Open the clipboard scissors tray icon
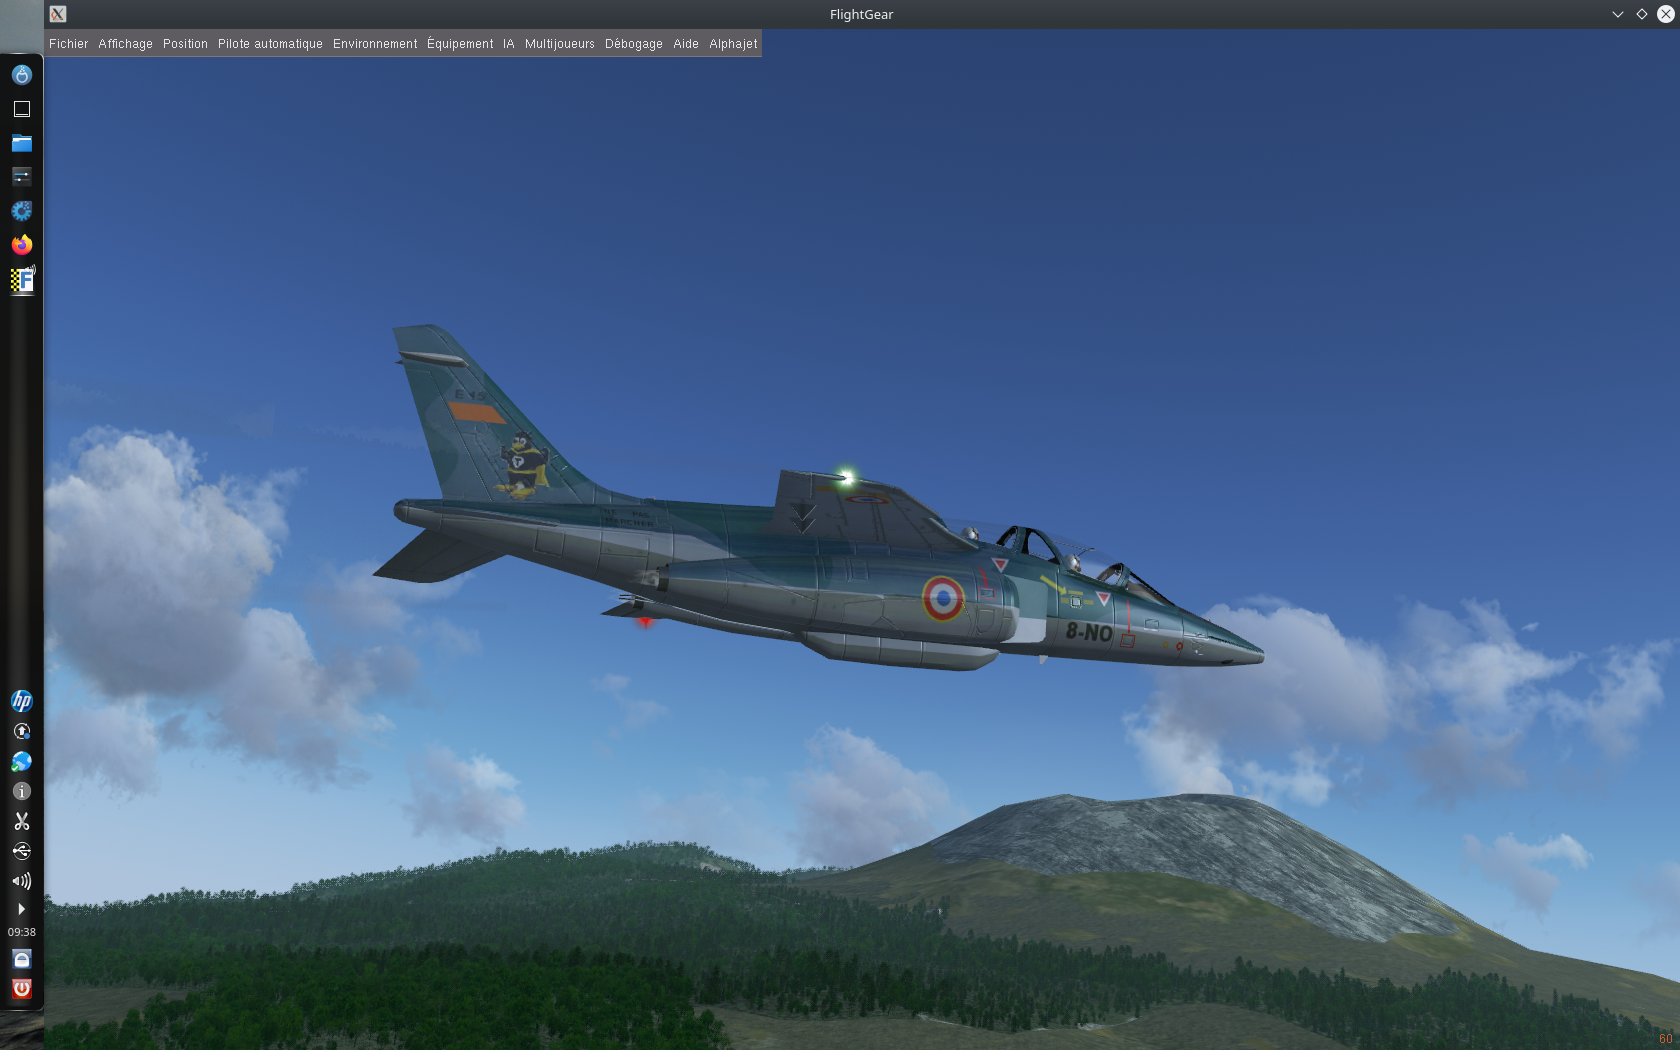Viewport: 1680px width, 1050px height. pyautogui.click(x=21, y=821)
